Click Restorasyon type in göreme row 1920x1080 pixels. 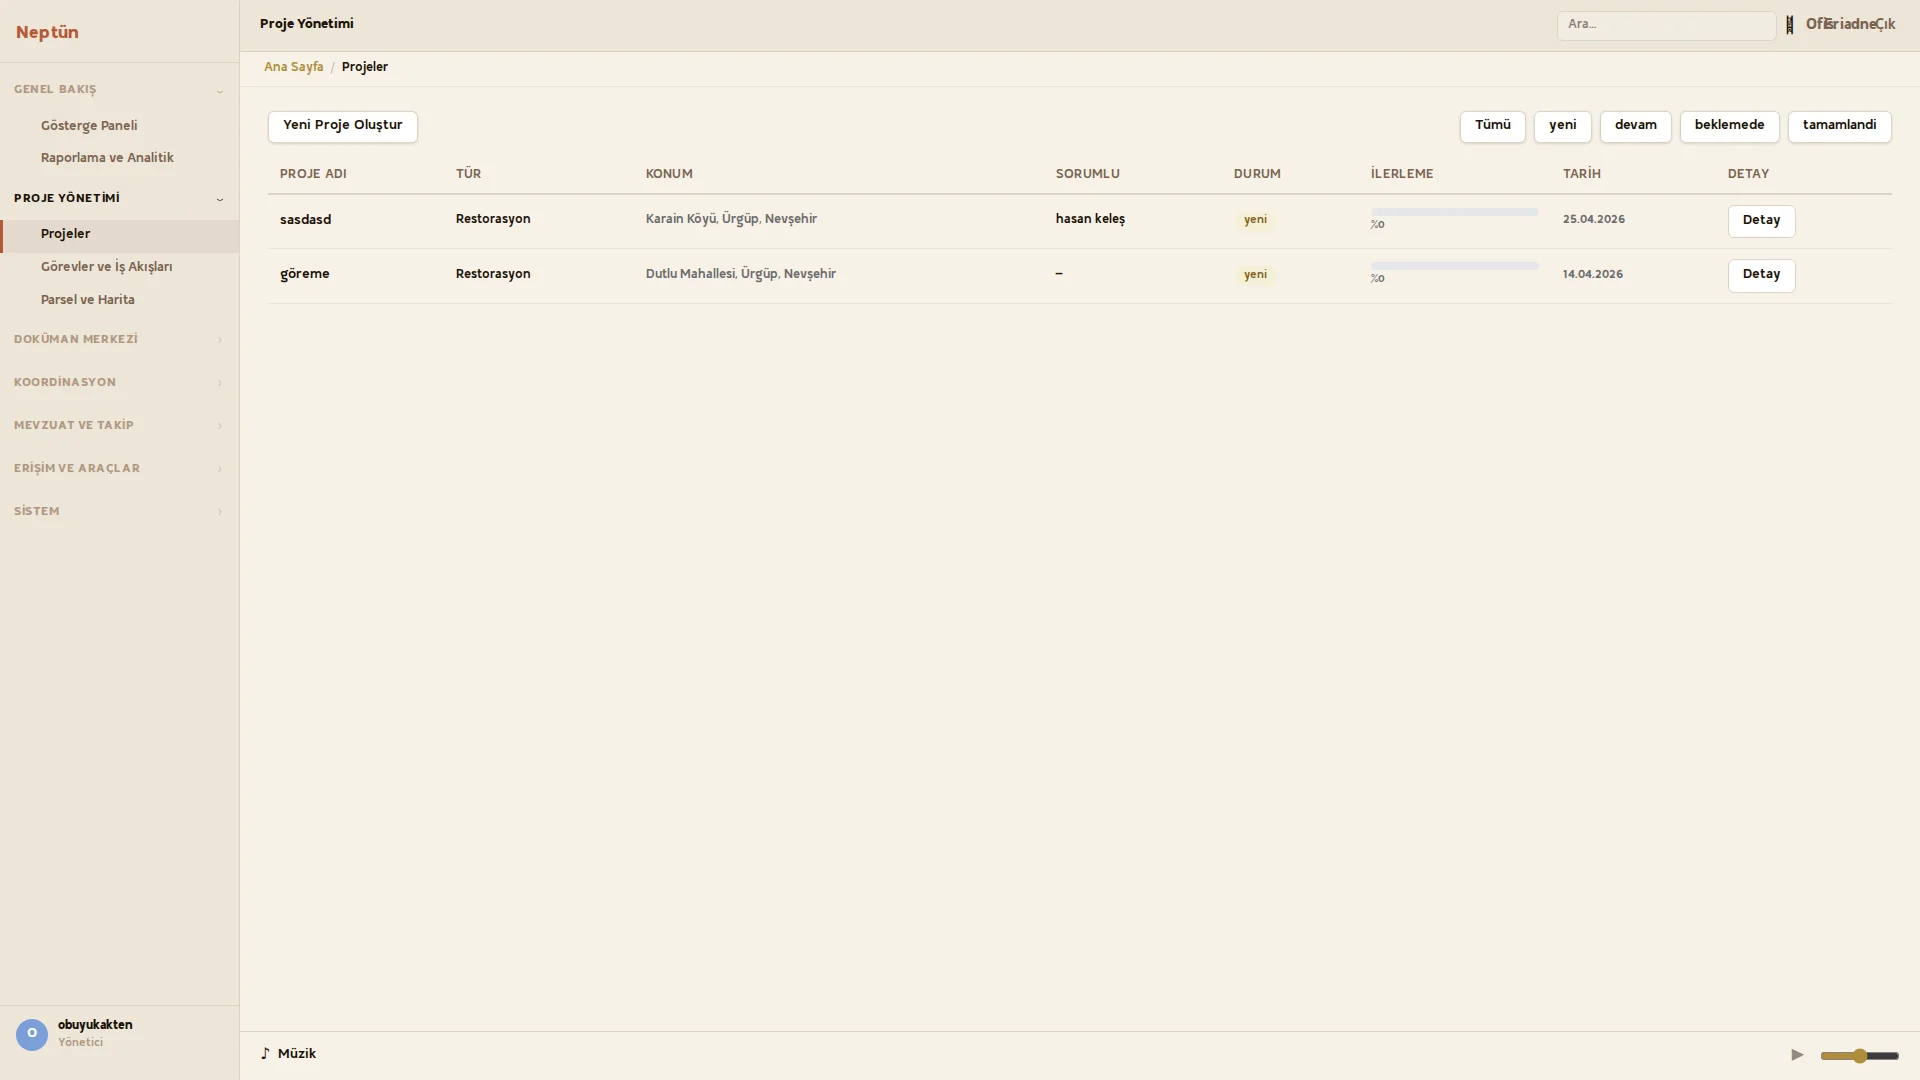(x=493, y=274)
